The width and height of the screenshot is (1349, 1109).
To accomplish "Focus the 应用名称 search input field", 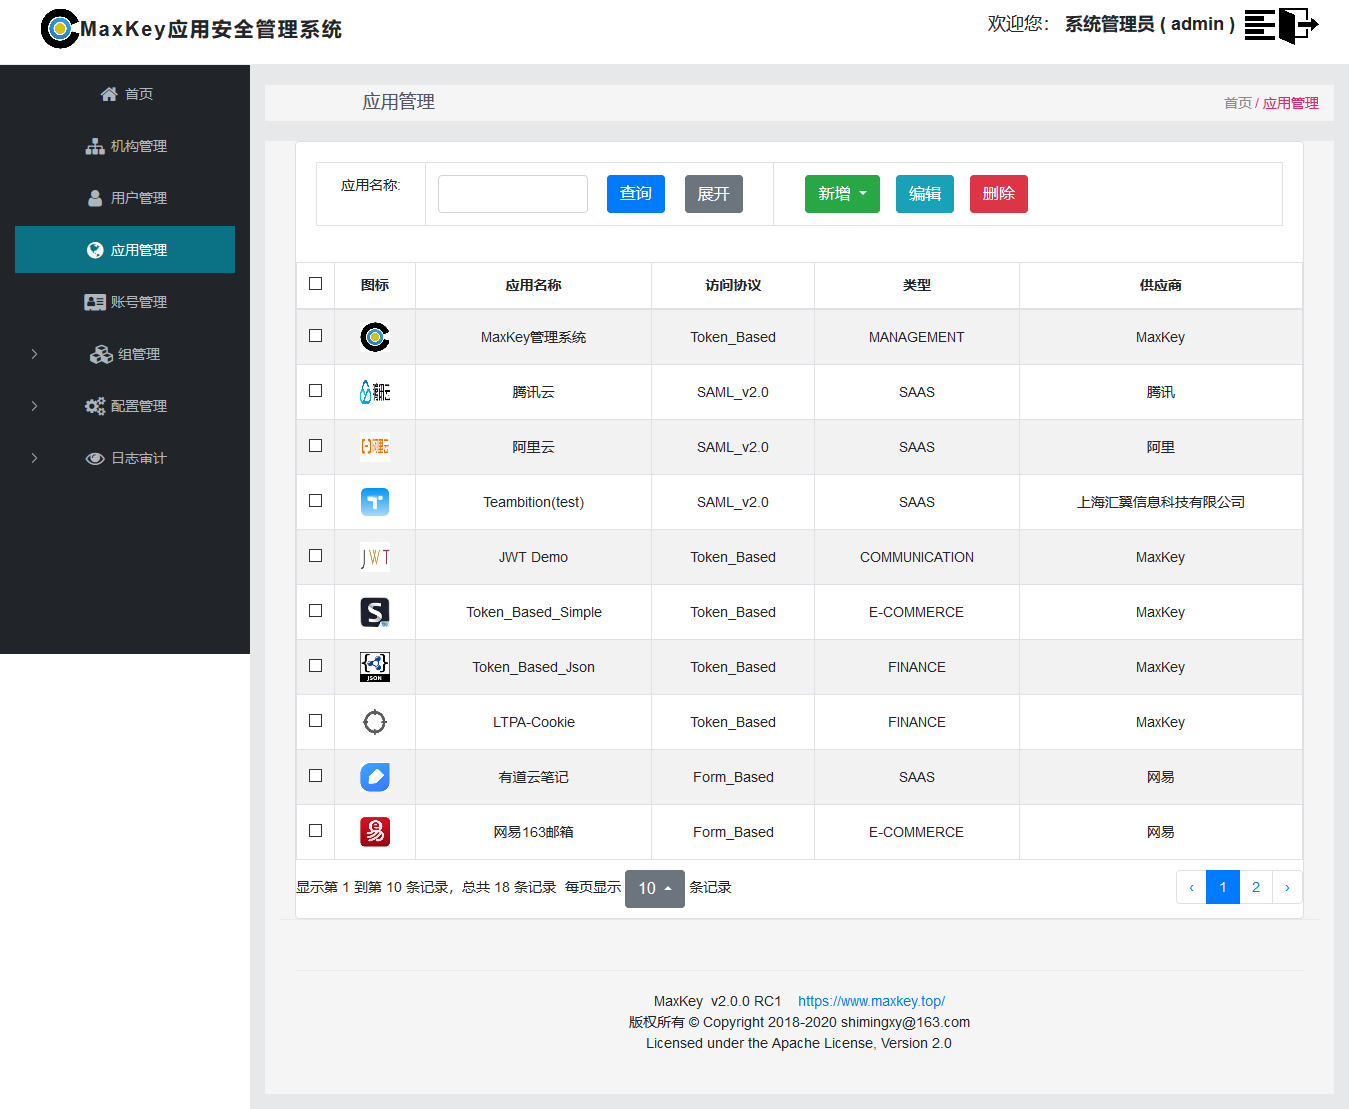I will pos(513,194).
